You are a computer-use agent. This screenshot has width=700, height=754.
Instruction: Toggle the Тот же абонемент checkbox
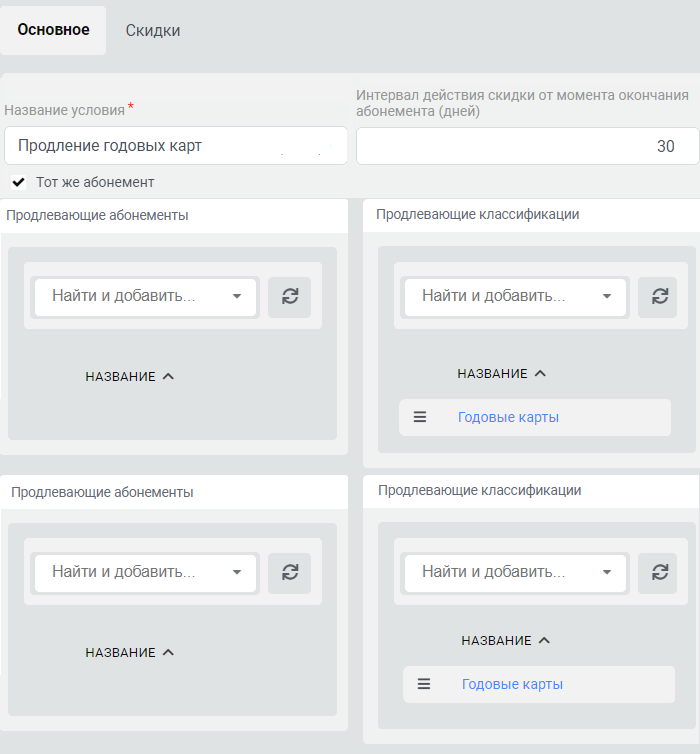19,182
